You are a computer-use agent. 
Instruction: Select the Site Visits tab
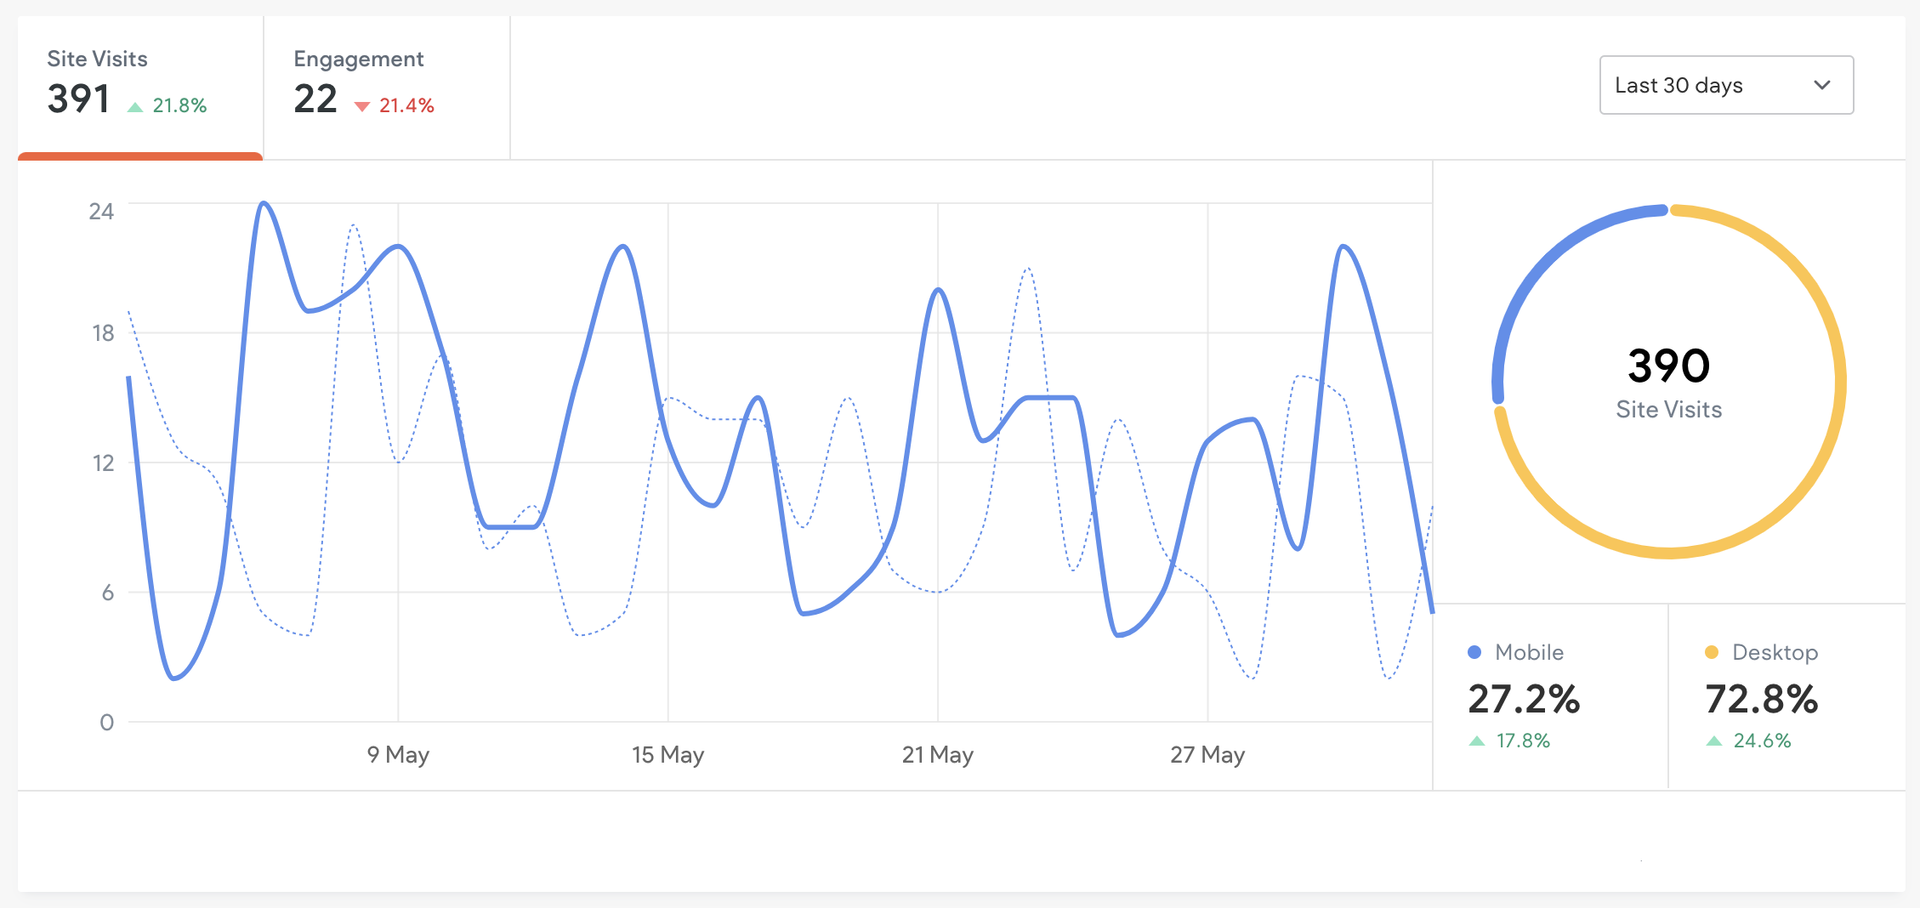click(x=140, y=85)
